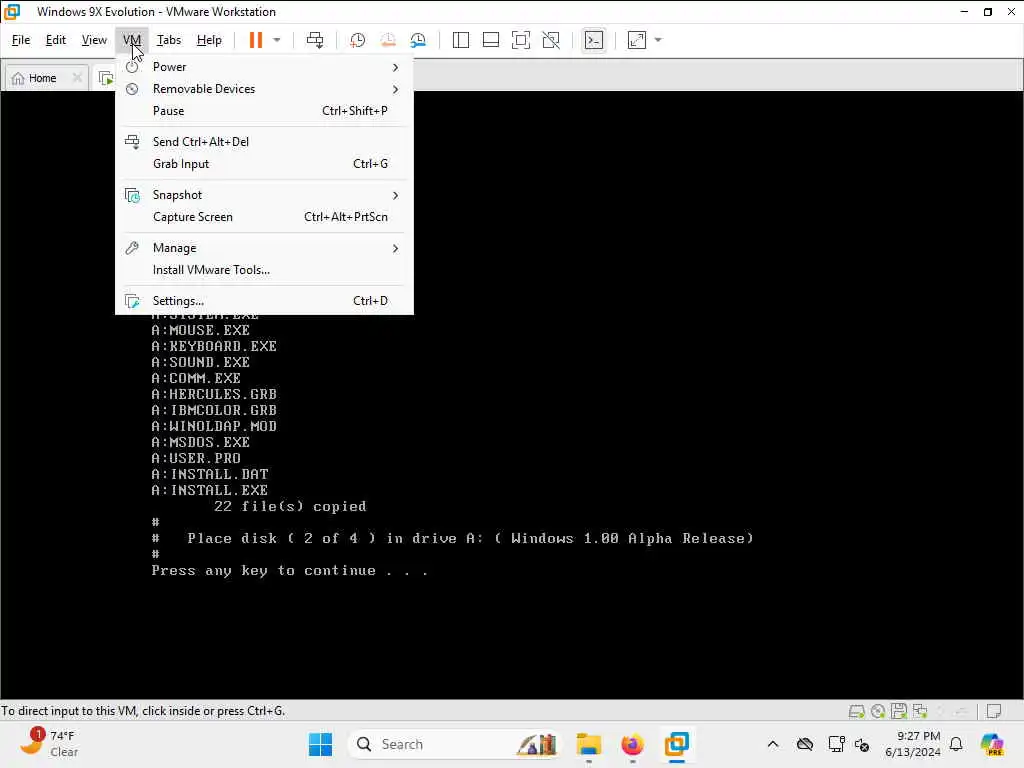The width and height of the screenshot is (1024, 768).
Task: Expand the Snapshot submenu
Action: click(264, 195)
